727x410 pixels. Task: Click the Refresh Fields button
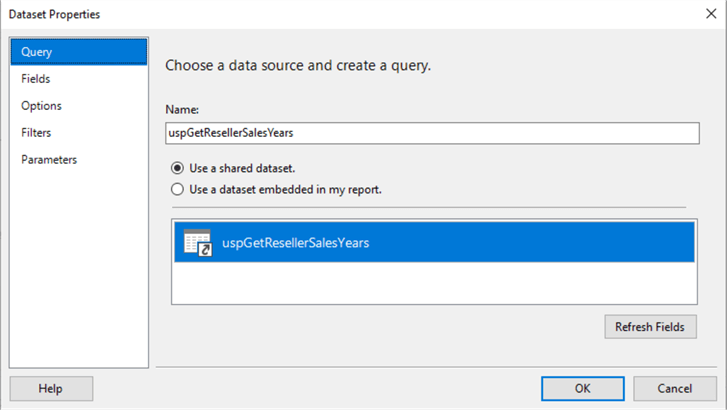[x=650, y=327]
